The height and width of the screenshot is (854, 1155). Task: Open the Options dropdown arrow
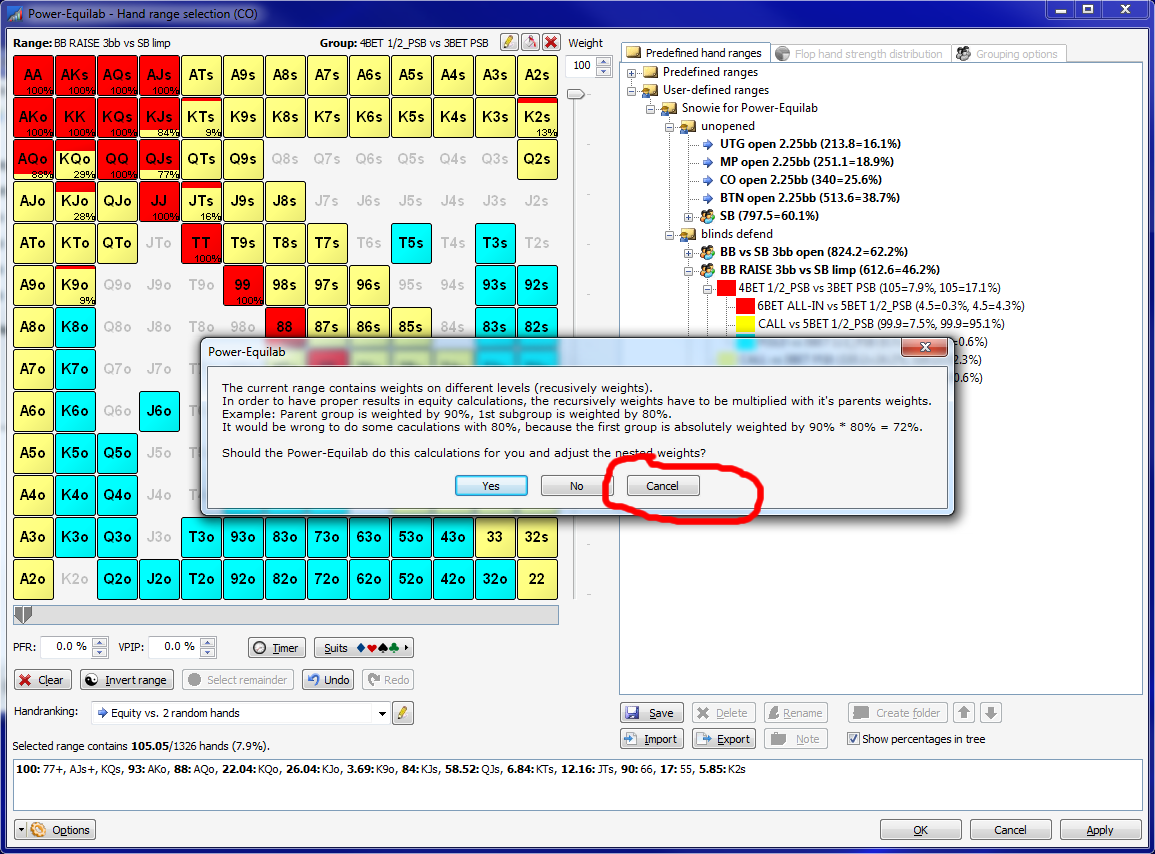pos(21,830)
